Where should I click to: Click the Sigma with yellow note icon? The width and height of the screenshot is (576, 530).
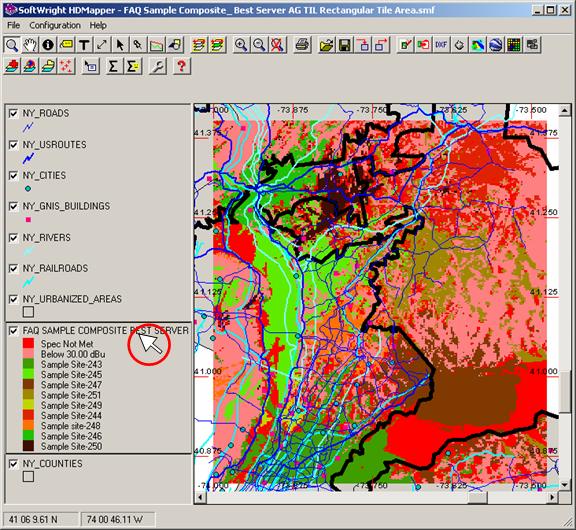tap(133, 66)
